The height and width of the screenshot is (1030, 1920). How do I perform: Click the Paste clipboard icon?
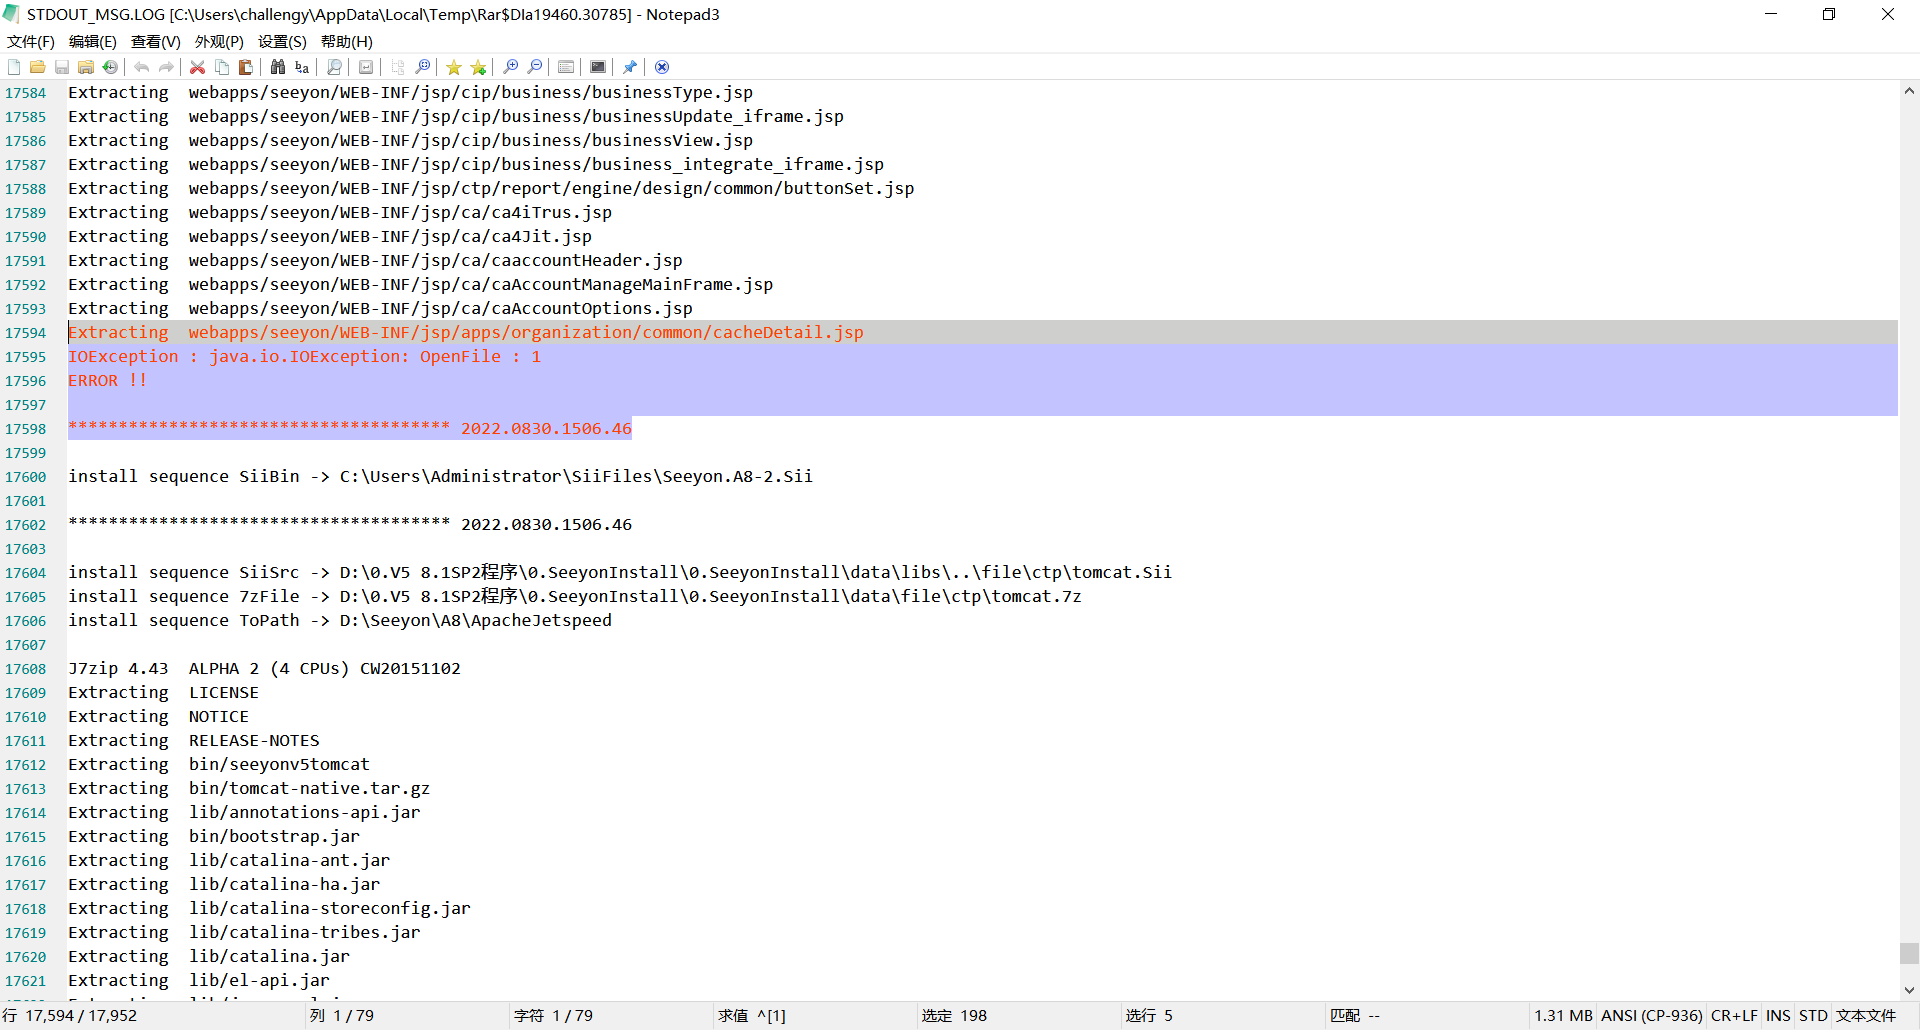click(245, 67)
